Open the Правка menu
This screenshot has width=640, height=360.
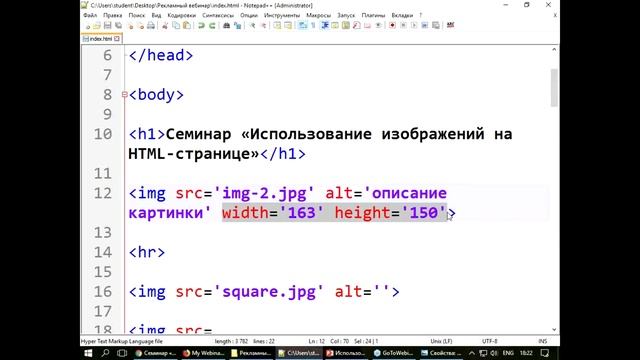click(x=112, y=15)
